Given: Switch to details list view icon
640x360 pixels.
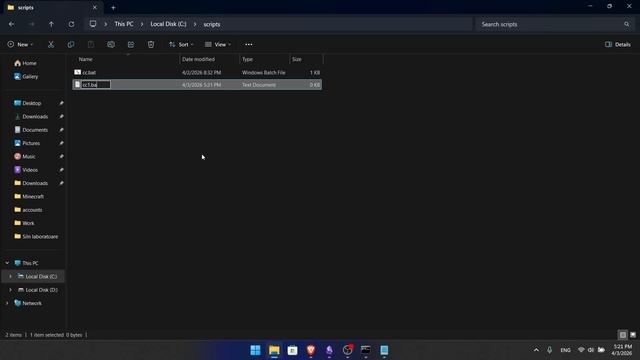Looking at the screenshot, I should pyautogui.click(x=622, y=335).
